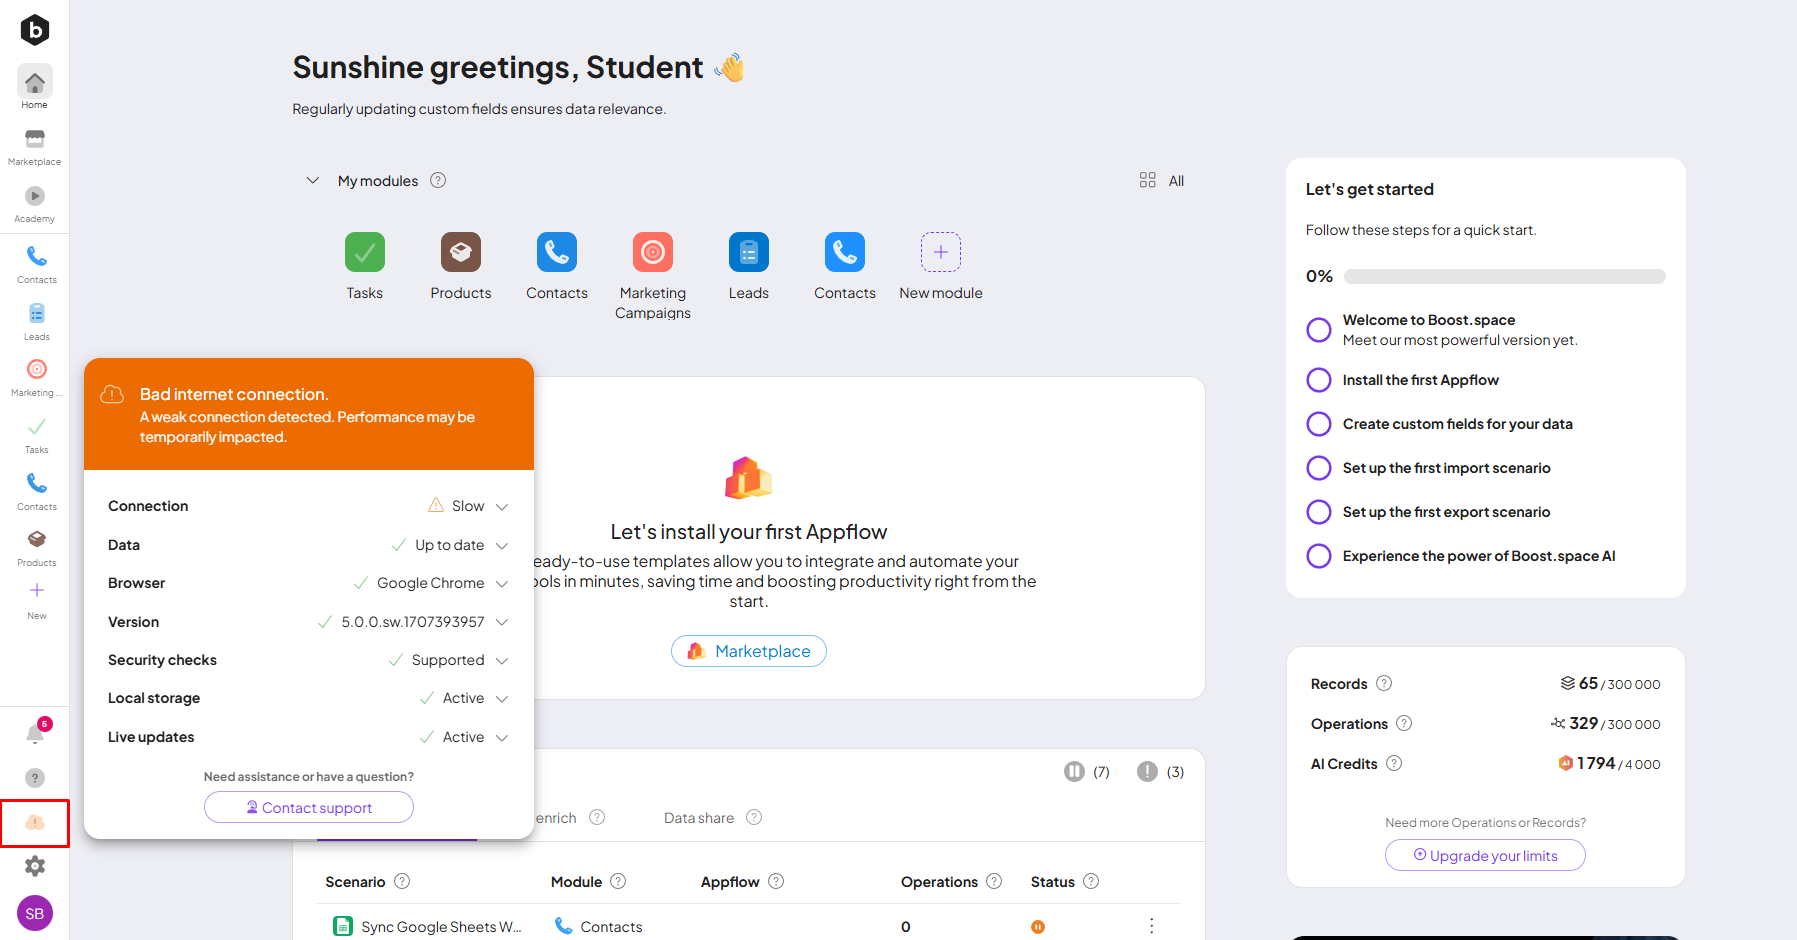Image resolution: width=1797 pixels, height=940 pixels.
Task: Open the Academy sidebar icon
Action: 35,197
